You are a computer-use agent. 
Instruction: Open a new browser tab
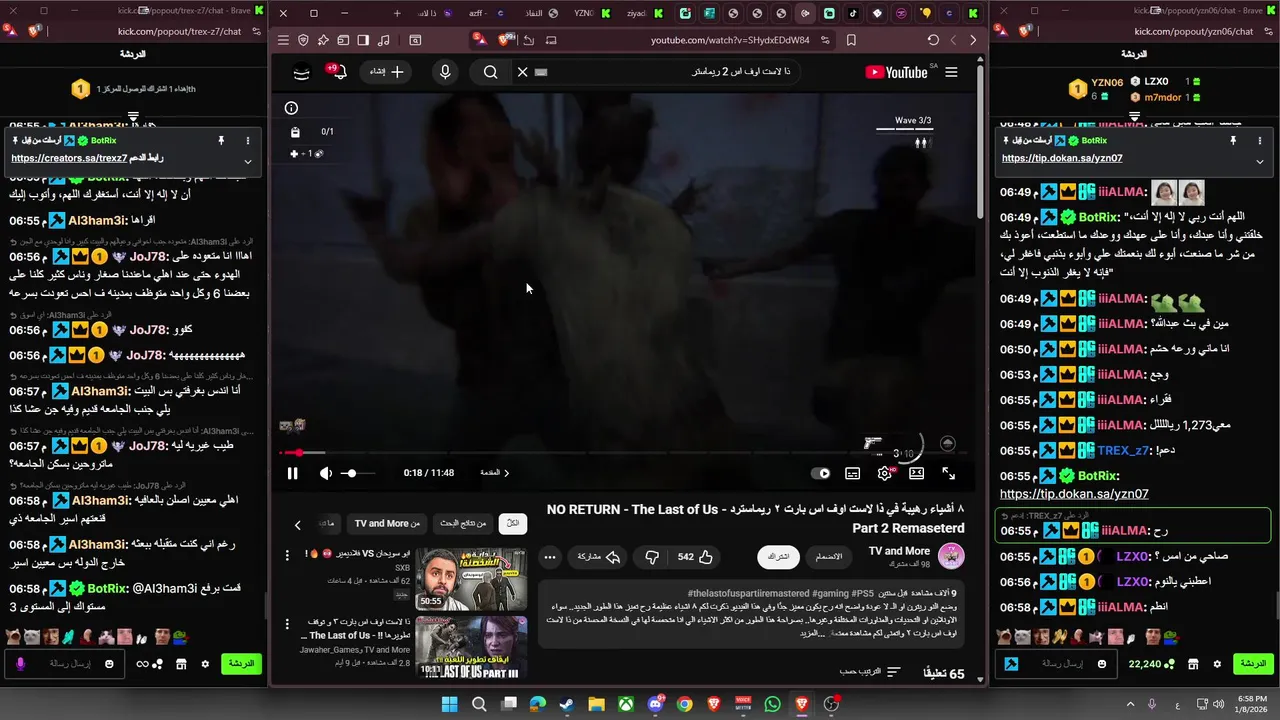pyautogui.click(x=397, y=13)
